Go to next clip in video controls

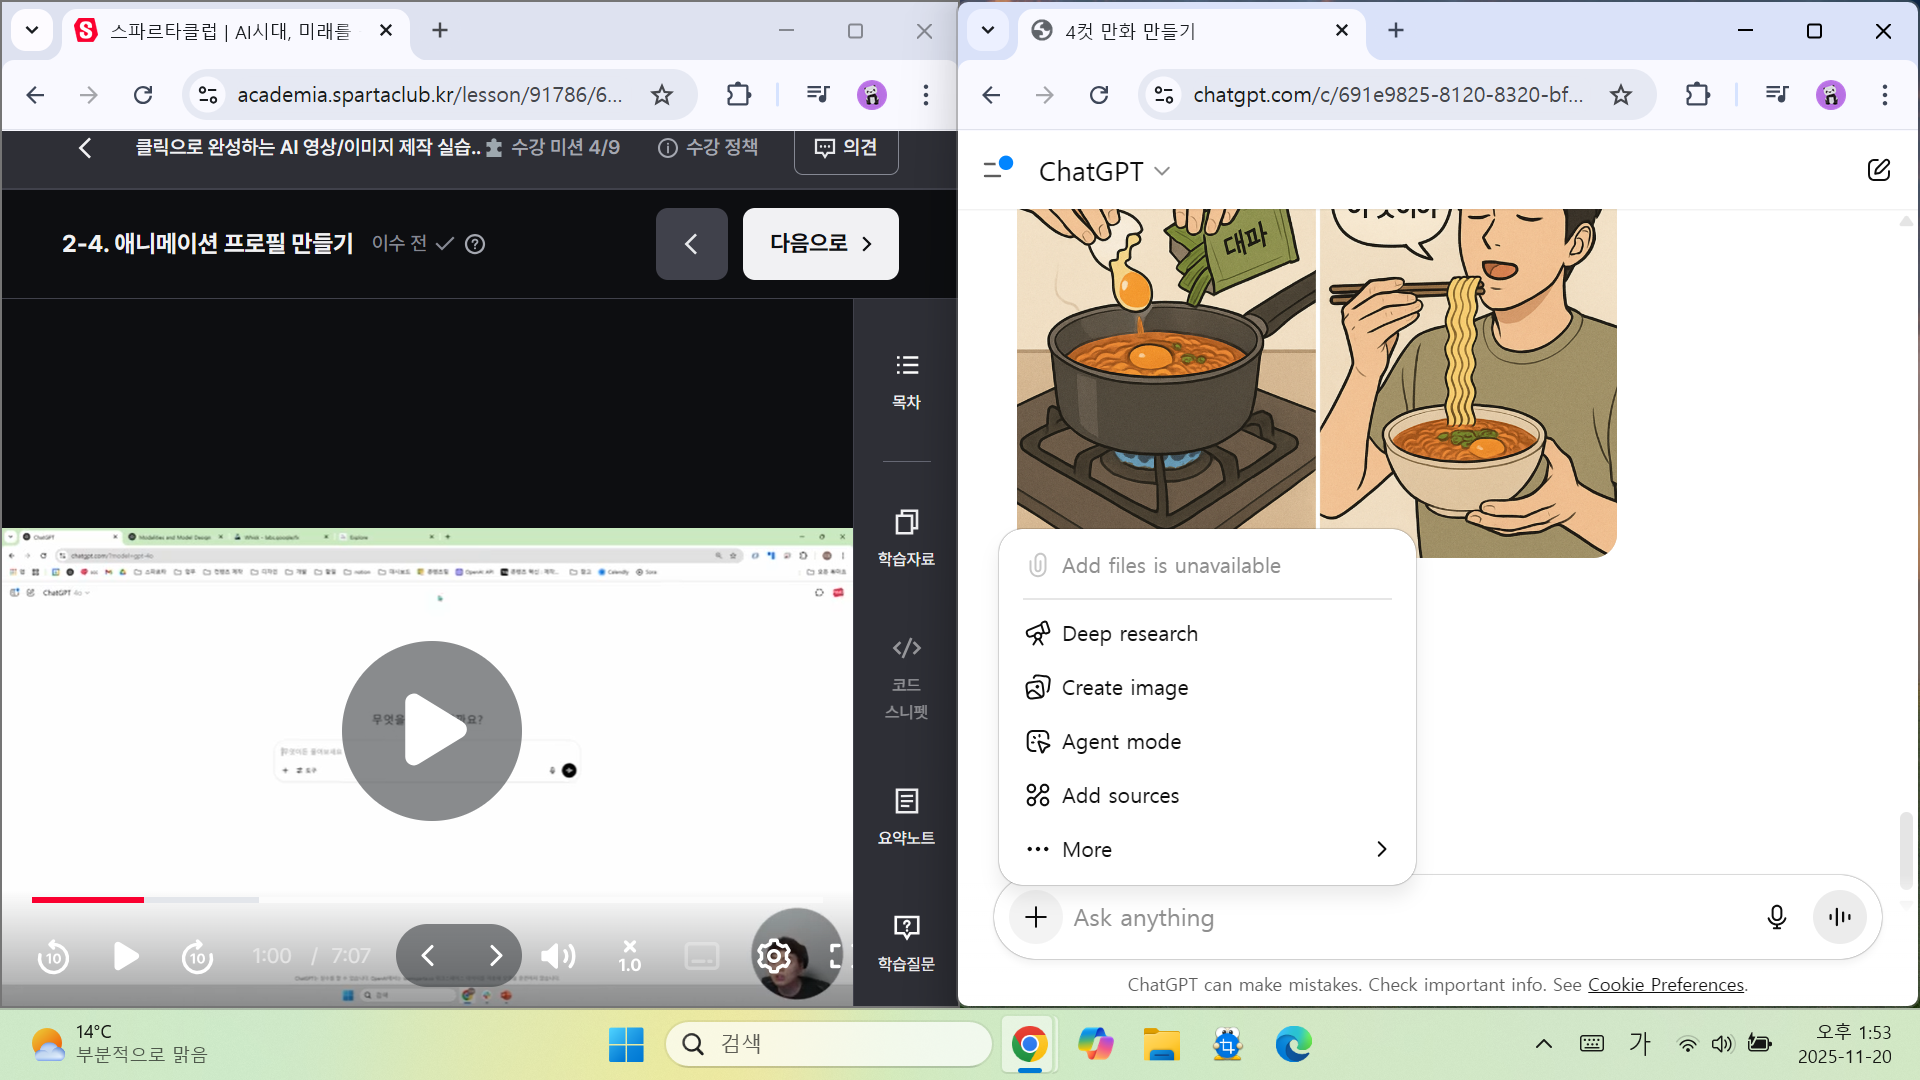[495, 956]
